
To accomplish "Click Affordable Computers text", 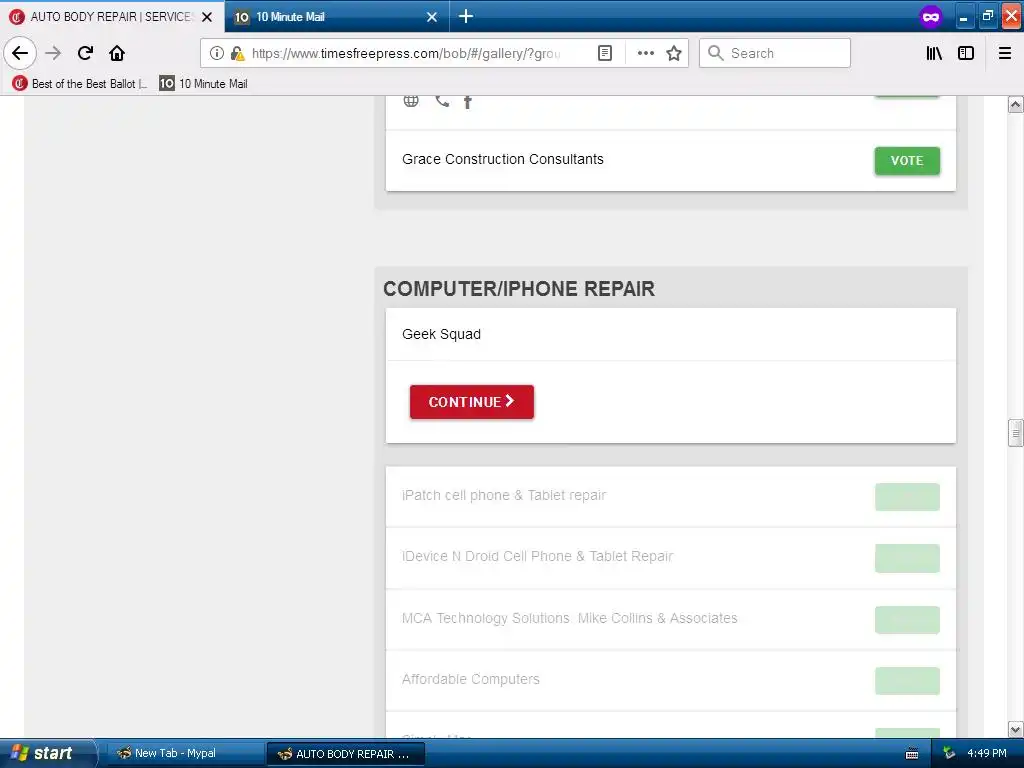I will [471, 679].
